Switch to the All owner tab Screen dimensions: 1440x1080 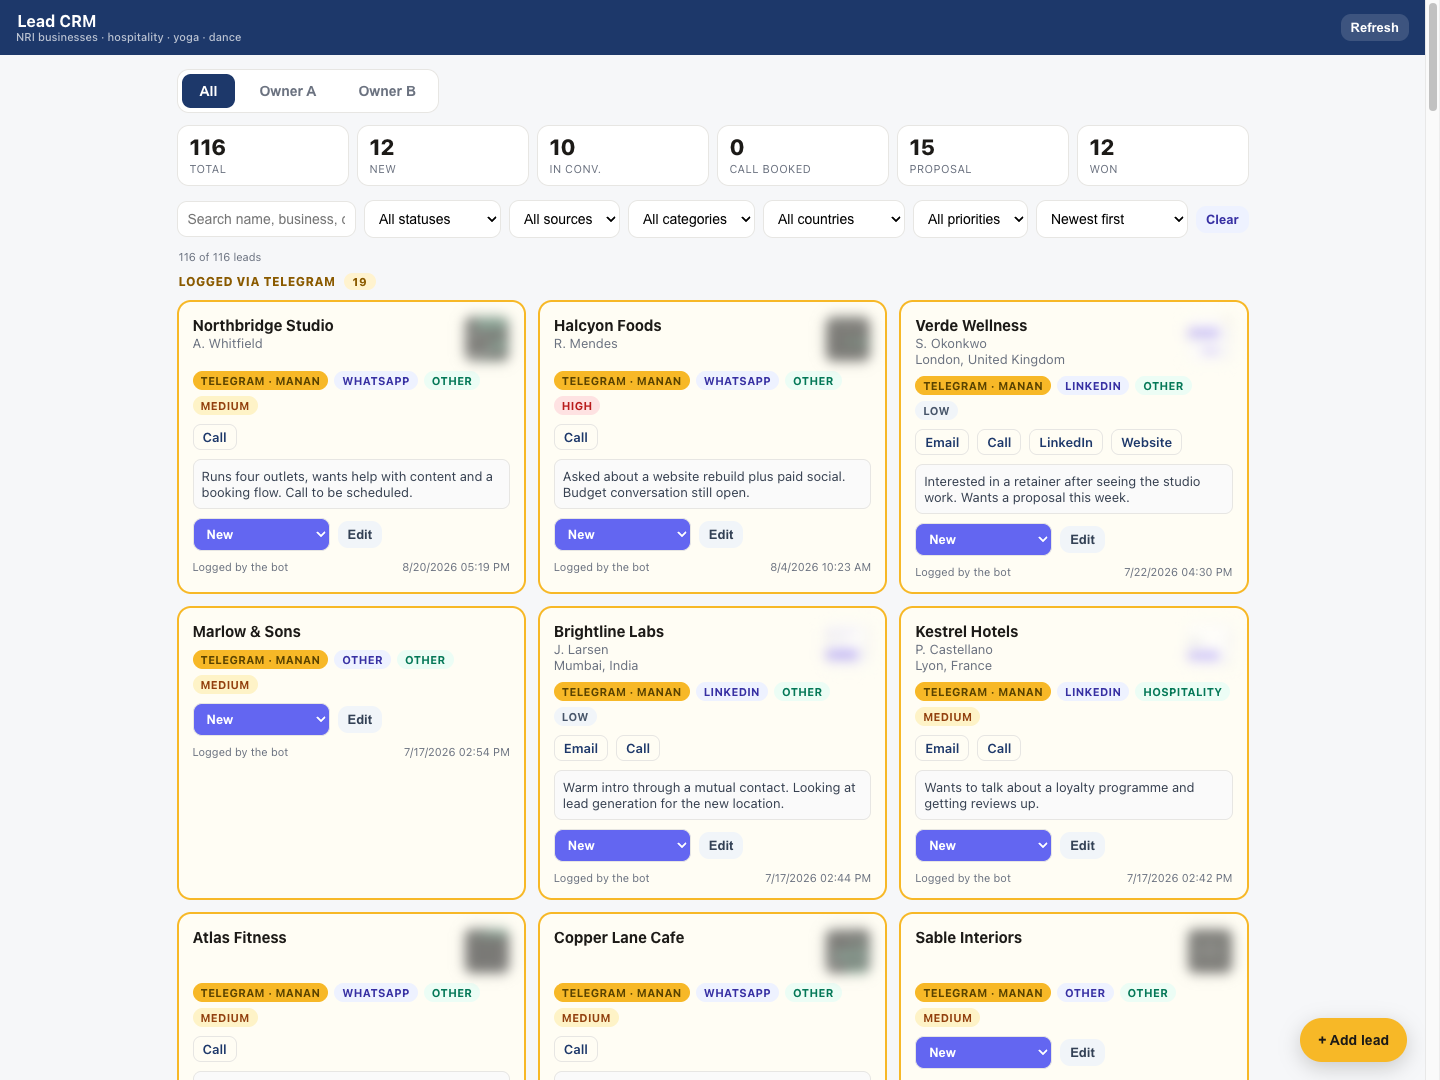208,91
